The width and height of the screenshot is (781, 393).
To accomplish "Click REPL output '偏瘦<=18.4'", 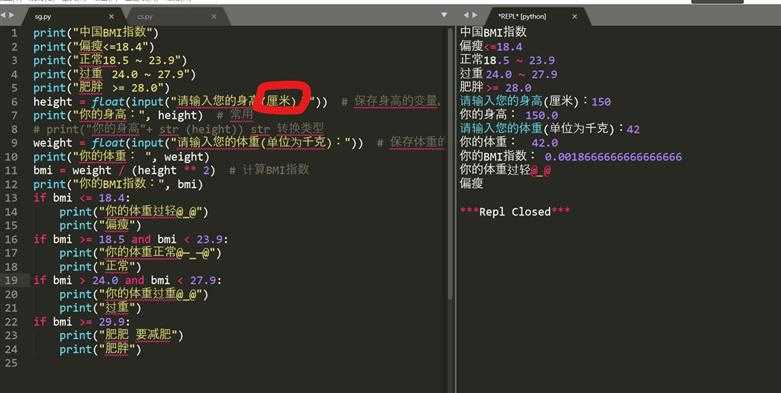I will click(491, 47).
